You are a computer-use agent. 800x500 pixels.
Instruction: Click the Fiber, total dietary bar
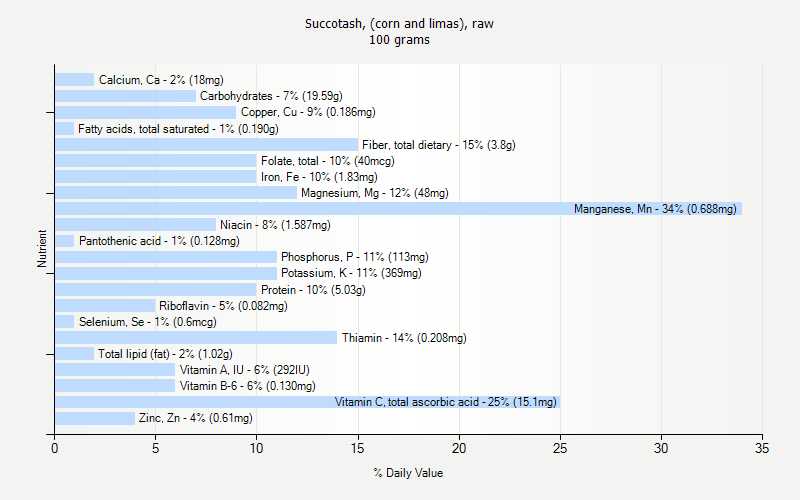tap(206, 145)
